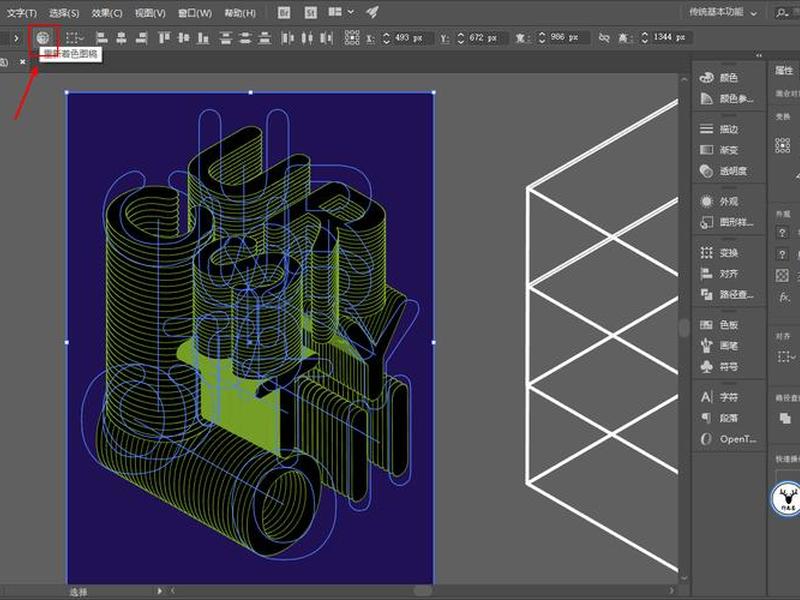The image size is (800, 600).
Task: Open the 颜色 color panel
Action: point(719,78)
